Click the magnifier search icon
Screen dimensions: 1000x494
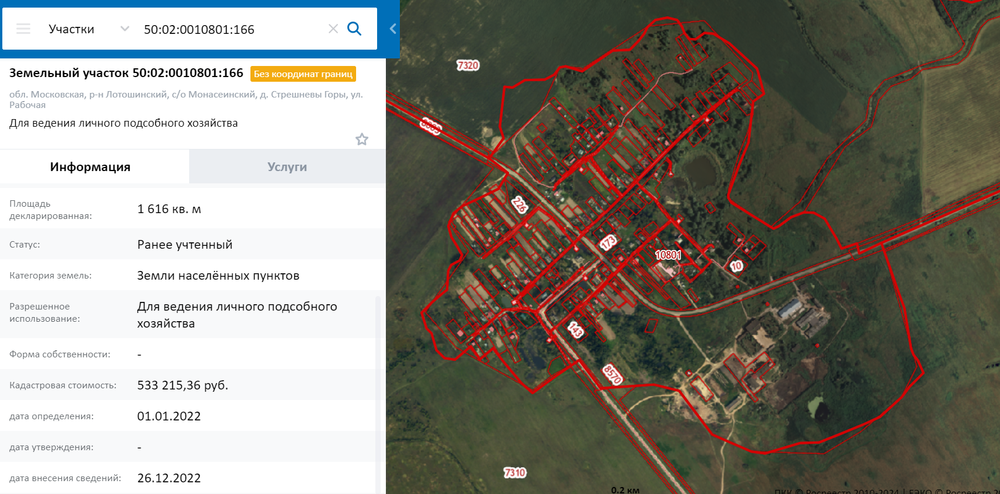pos(354,29)
